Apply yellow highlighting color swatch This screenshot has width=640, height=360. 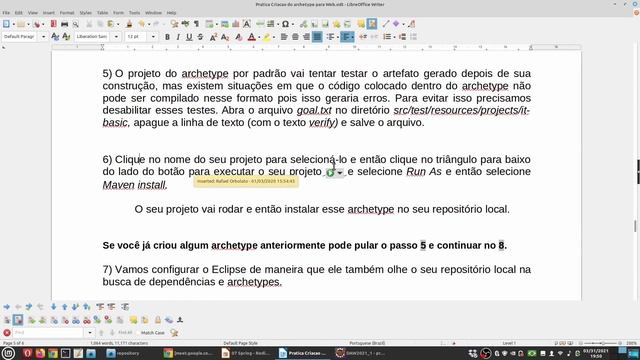coord(267,37)
